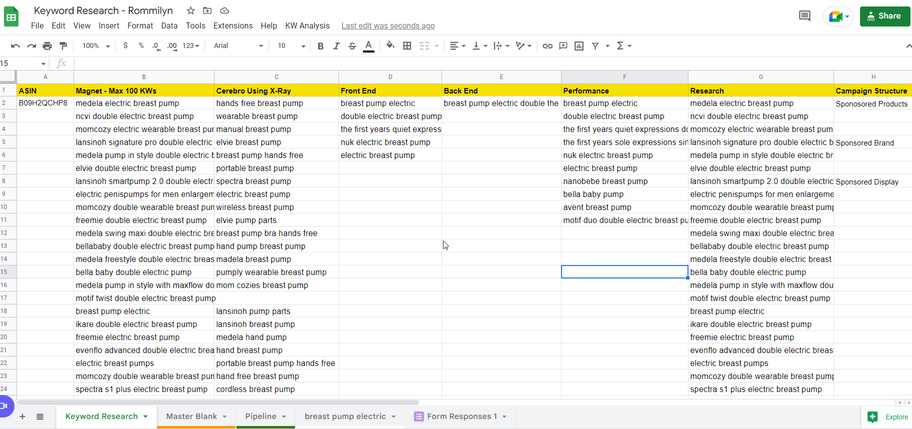The width and height of the screenshot is (912, 429).
Task: Toggle strikethrough formatting
Action: (x=352, y=46)
